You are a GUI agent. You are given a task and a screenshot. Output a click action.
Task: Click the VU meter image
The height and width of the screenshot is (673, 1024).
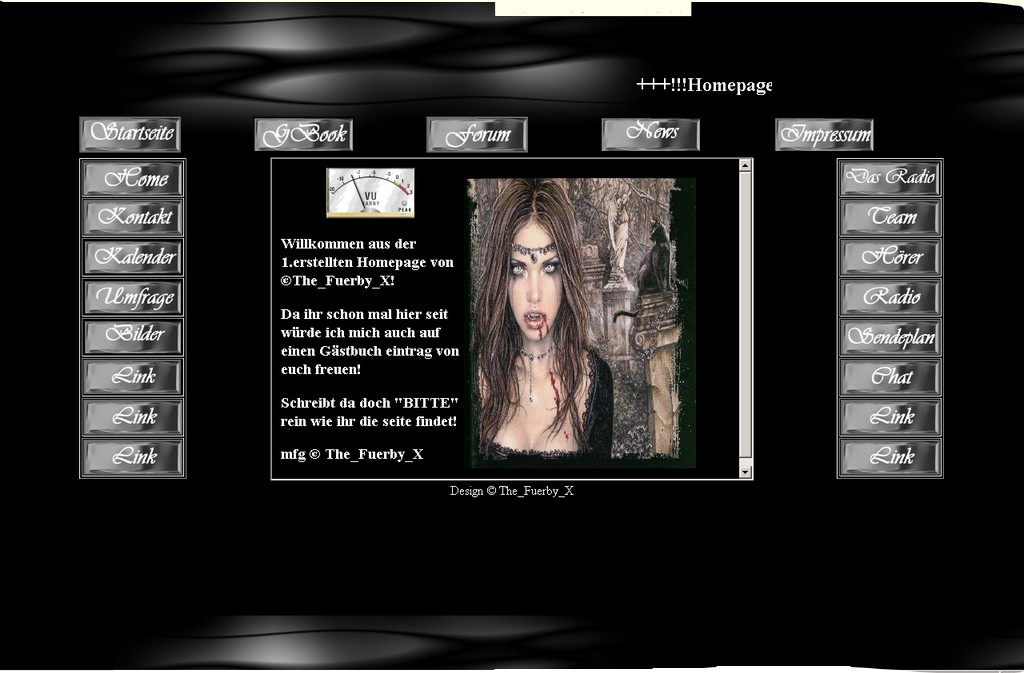point(370,192)
